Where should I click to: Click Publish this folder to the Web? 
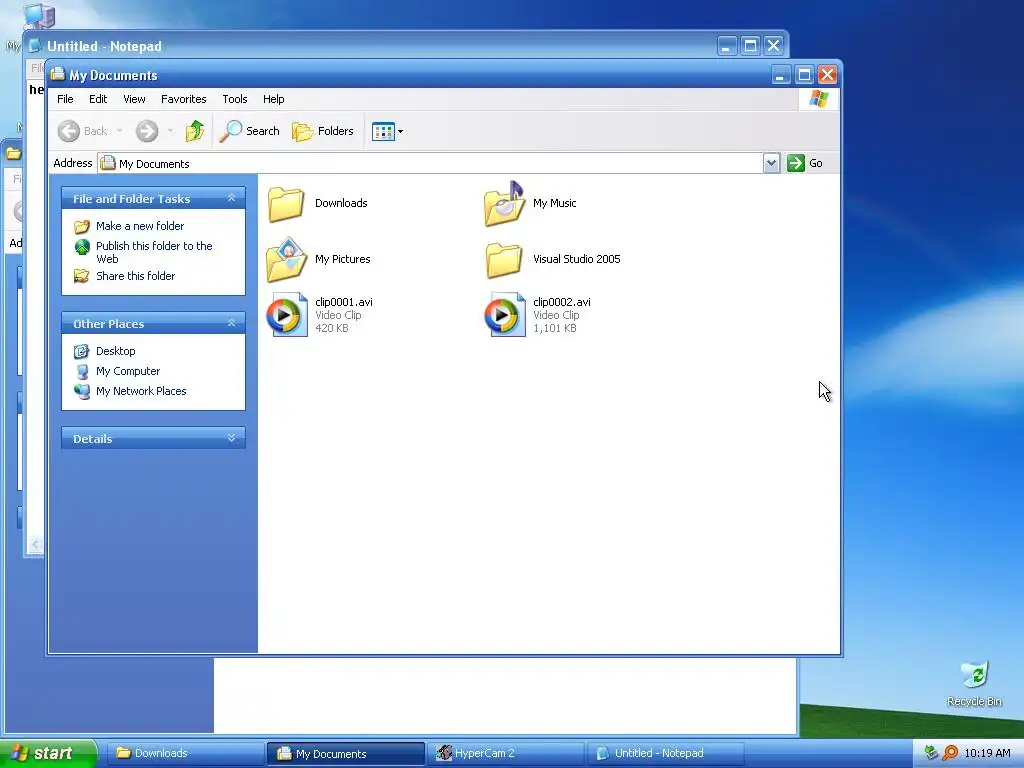click(x=154, y=252)
